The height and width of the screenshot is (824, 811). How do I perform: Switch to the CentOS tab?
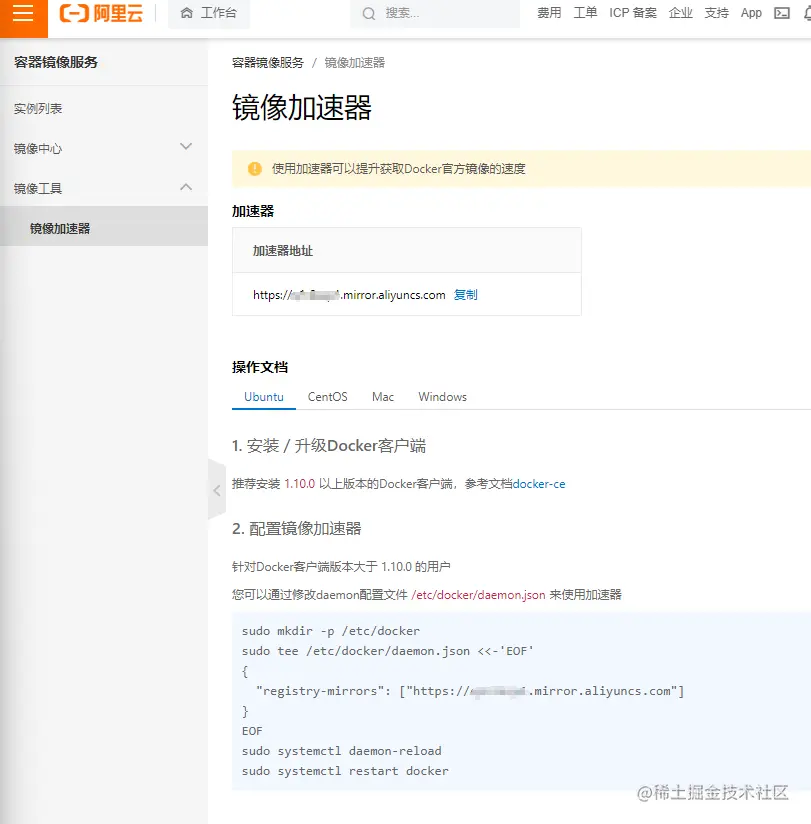(327, 397)
